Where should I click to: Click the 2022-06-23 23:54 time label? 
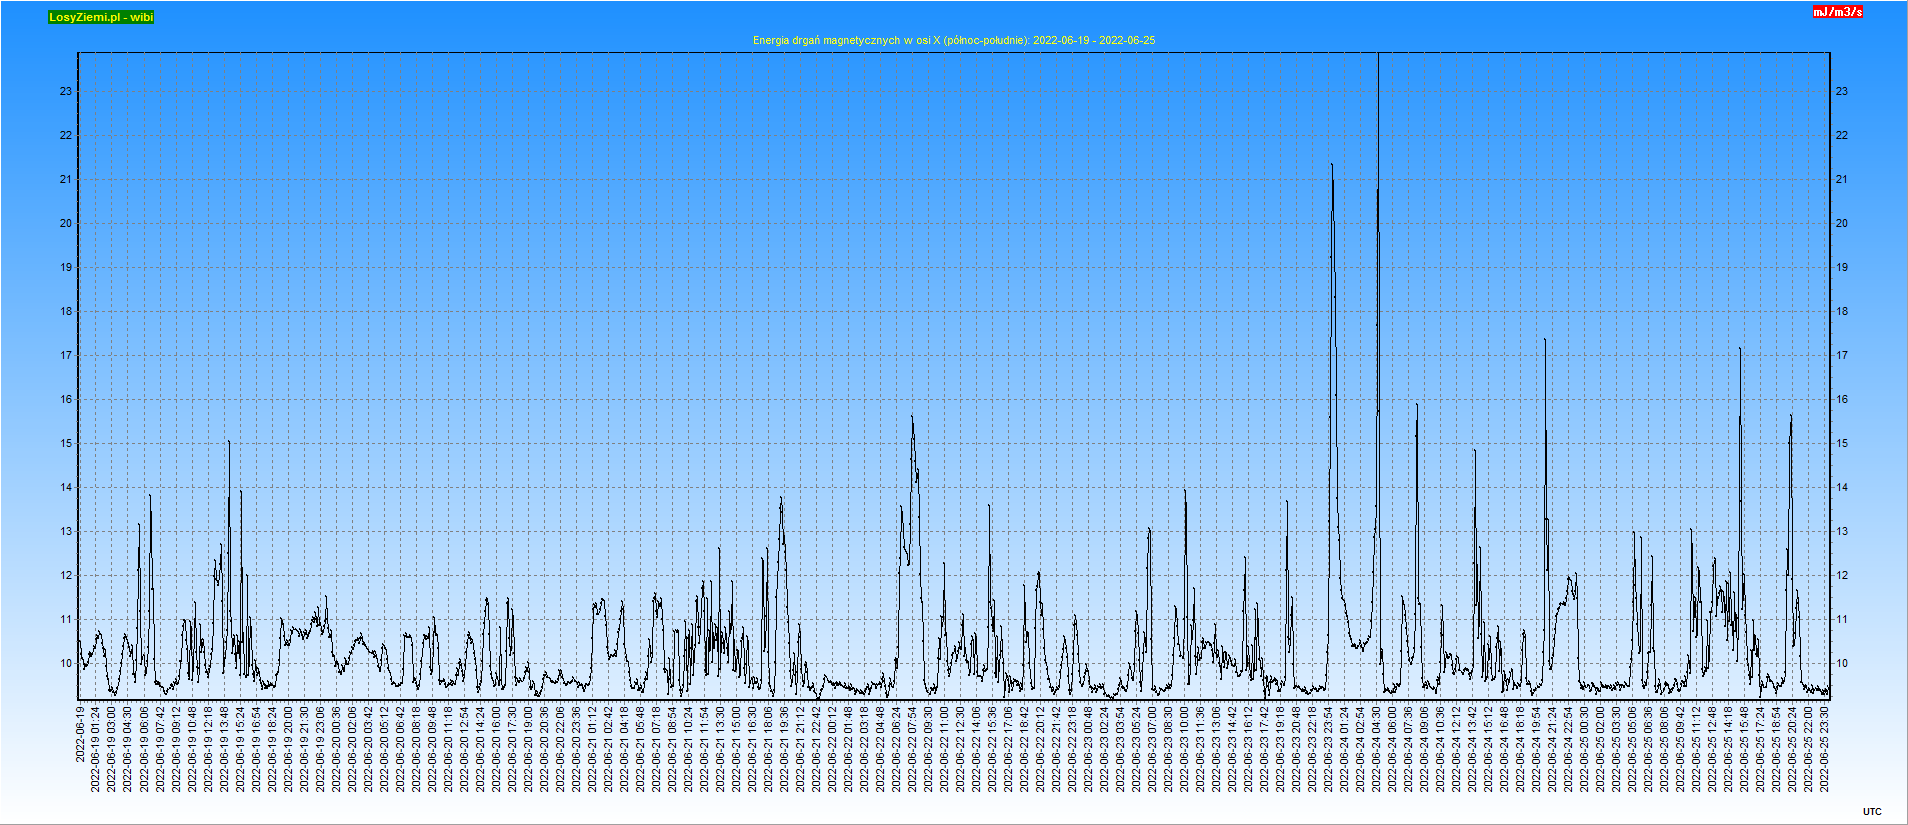[1329, 749]
